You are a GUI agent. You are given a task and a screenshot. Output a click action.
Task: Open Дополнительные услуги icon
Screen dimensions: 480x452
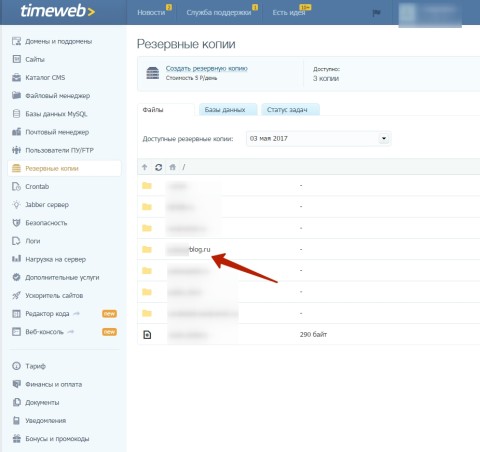(x=16, y=277)
